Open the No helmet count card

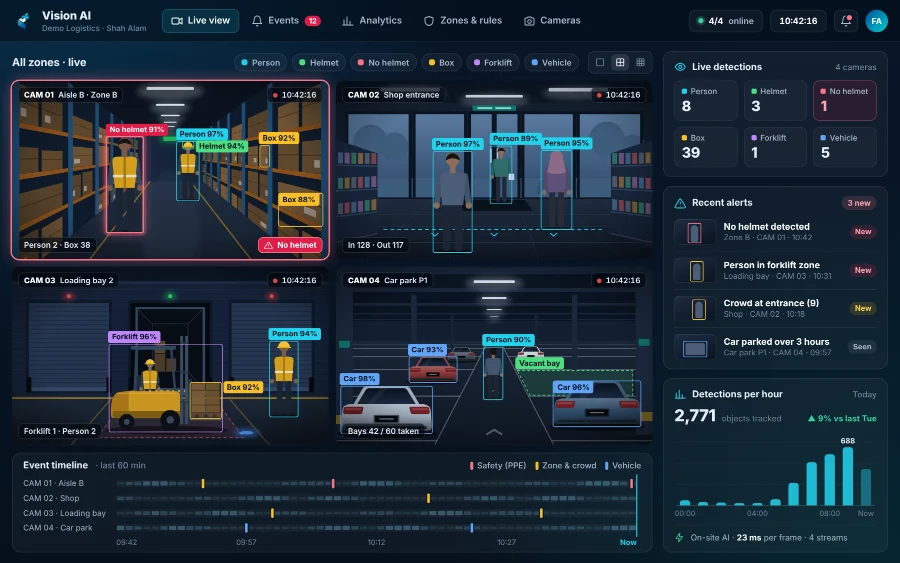844,100
